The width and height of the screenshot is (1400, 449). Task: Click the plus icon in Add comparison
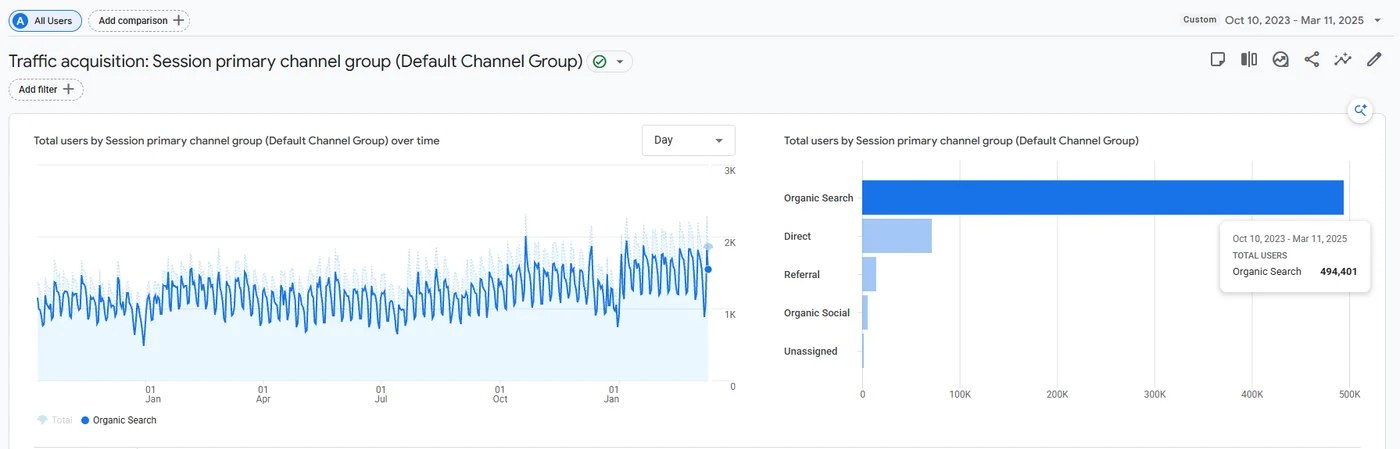tap(178, 20)
